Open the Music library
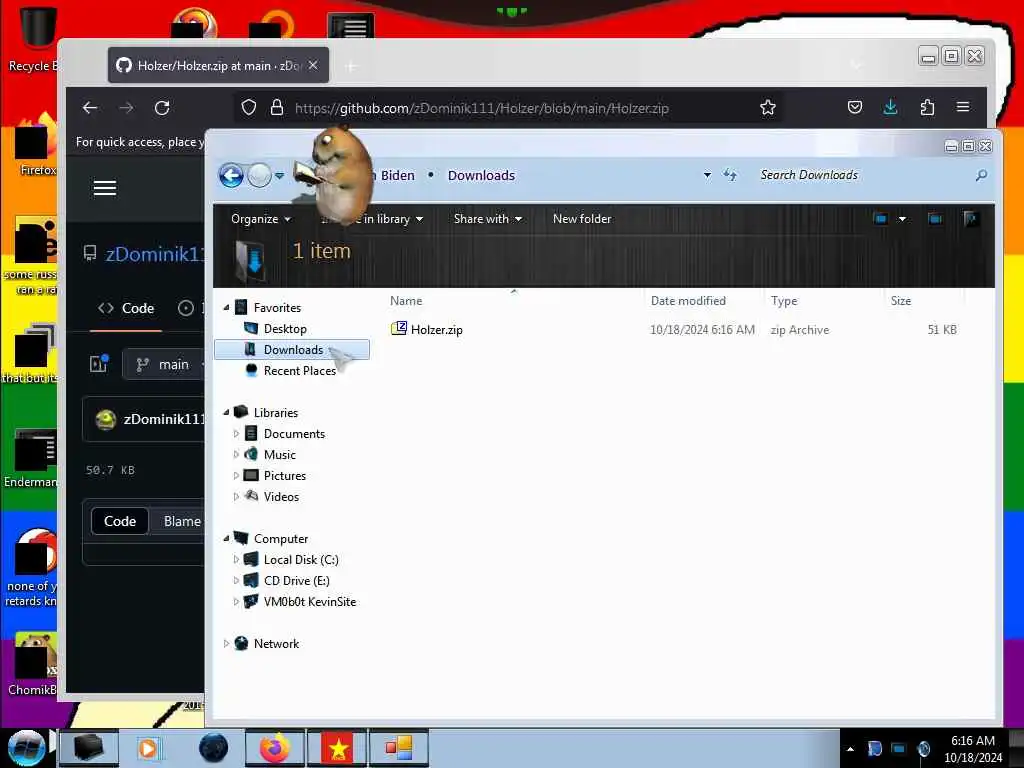 tap(280, 455)
